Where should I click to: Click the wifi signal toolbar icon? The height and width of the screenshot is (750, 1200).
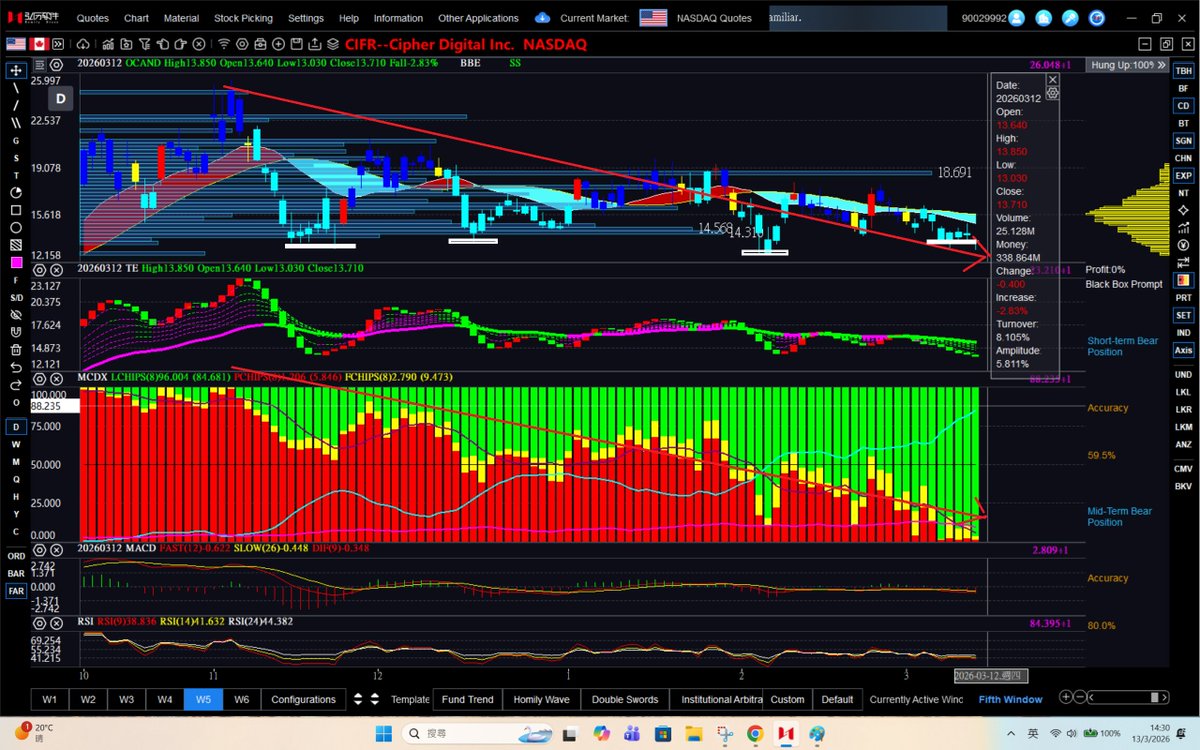click(223, 44)
